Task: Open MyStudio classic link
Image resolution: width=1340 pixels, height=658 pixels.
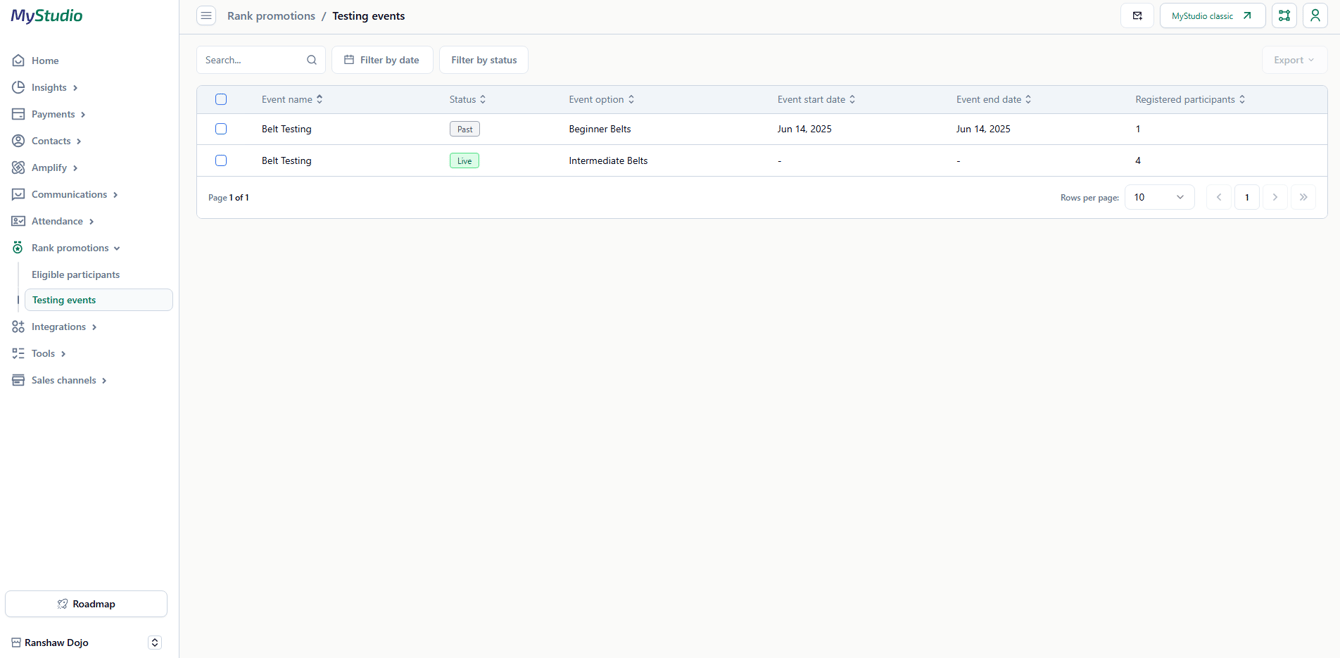Action: pyautogui.click(x=1212, y=16)
